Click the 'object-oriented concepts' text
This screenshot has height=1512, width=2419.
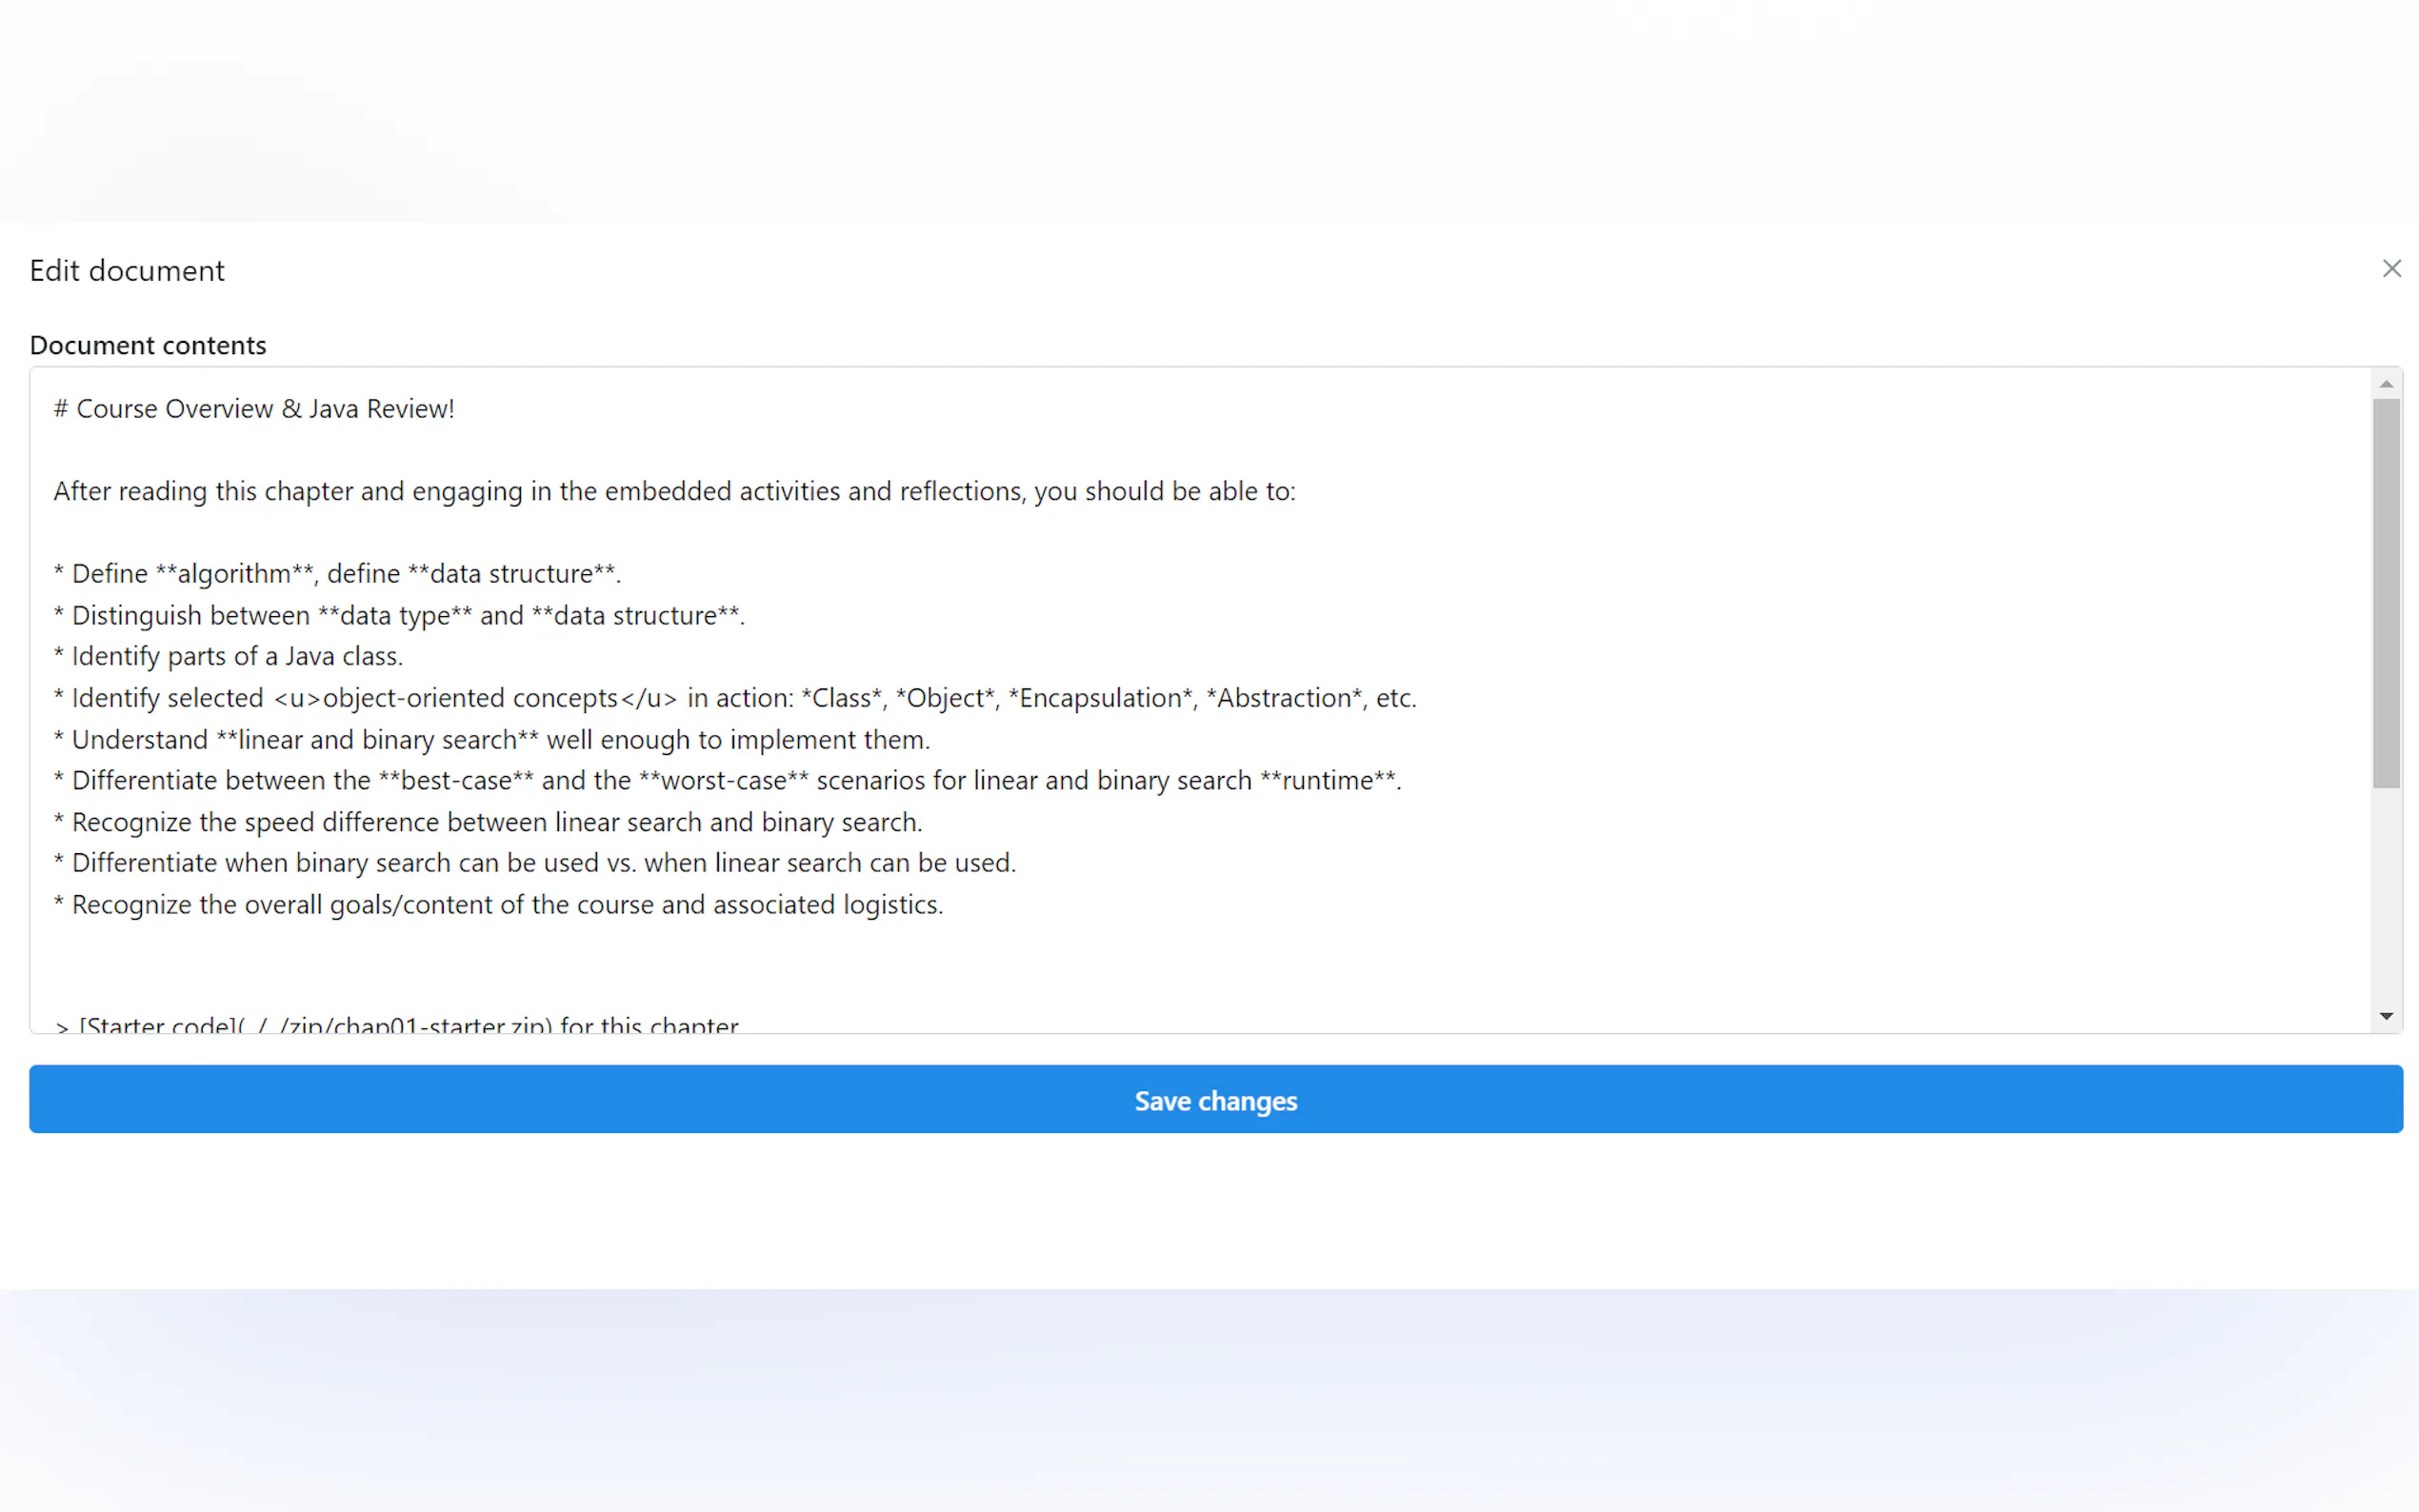pyautogui.click(x=470, y=698)
